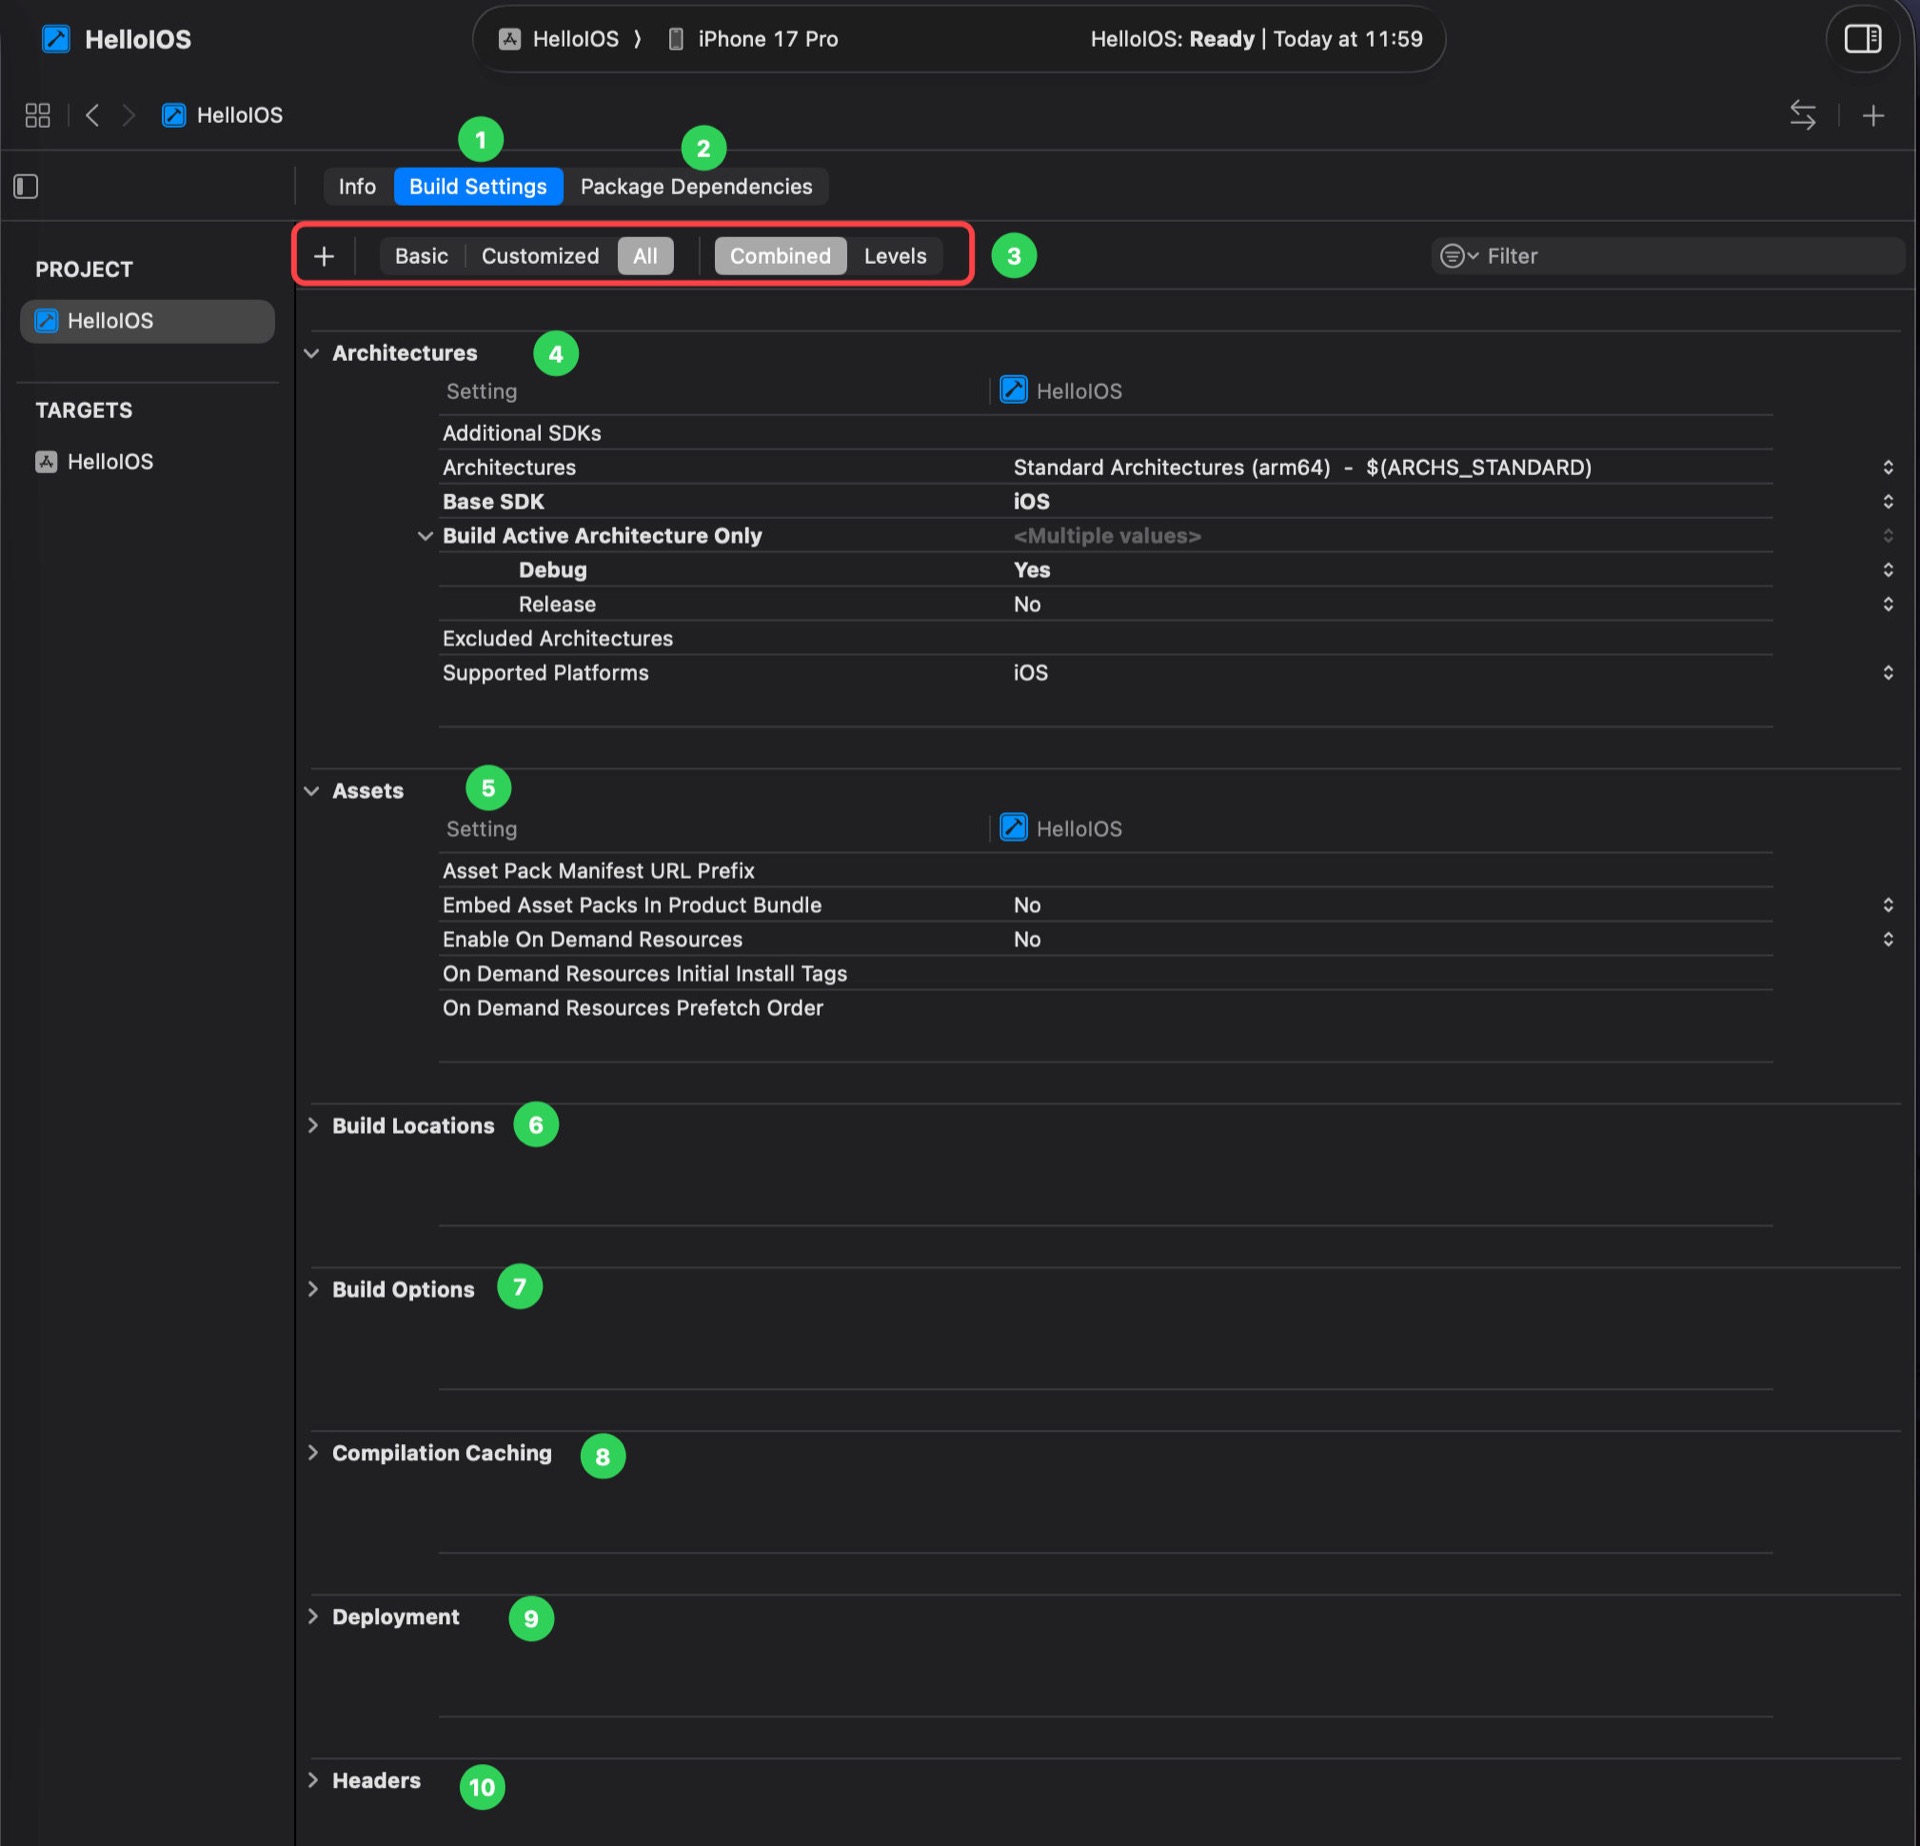
Task: Click the editor swap arrows icon
Action: pos(1802,115)
